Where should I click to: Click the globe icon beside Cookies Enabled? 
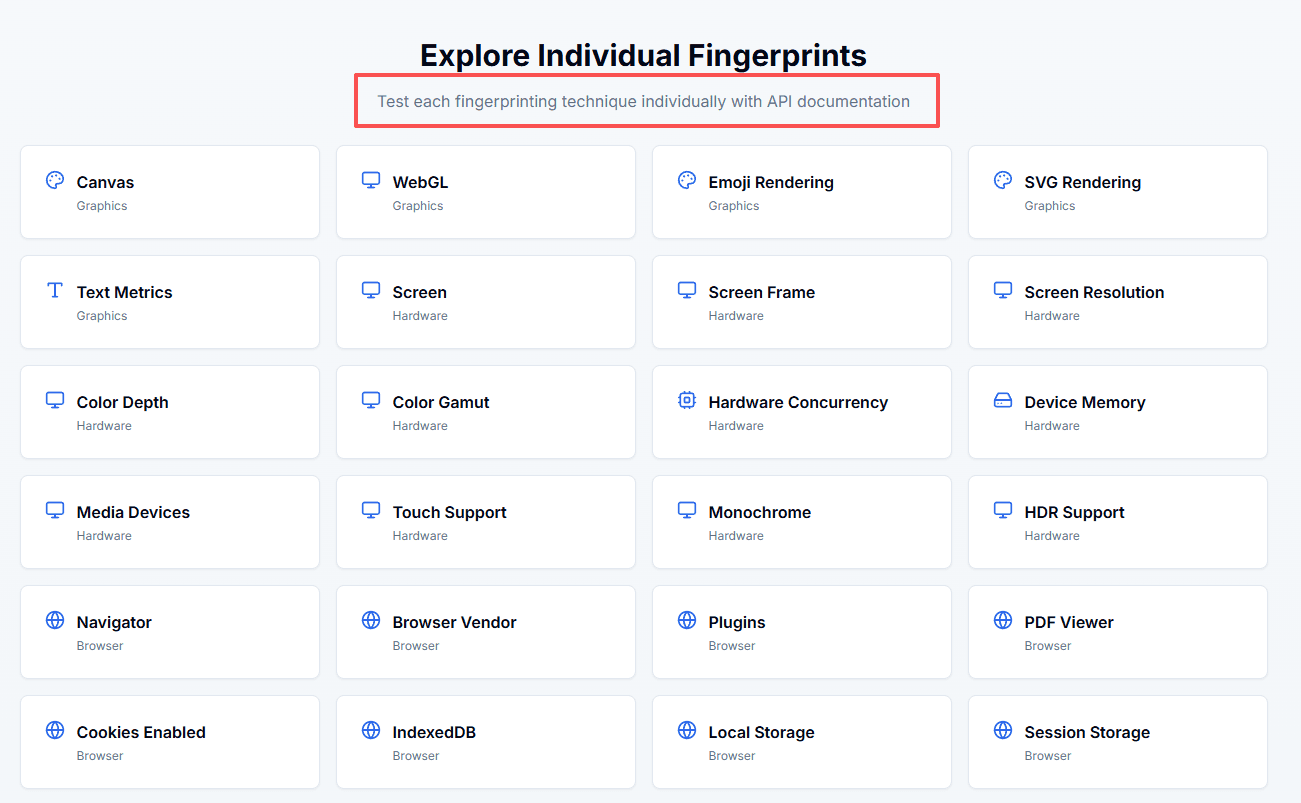[55, 730]
